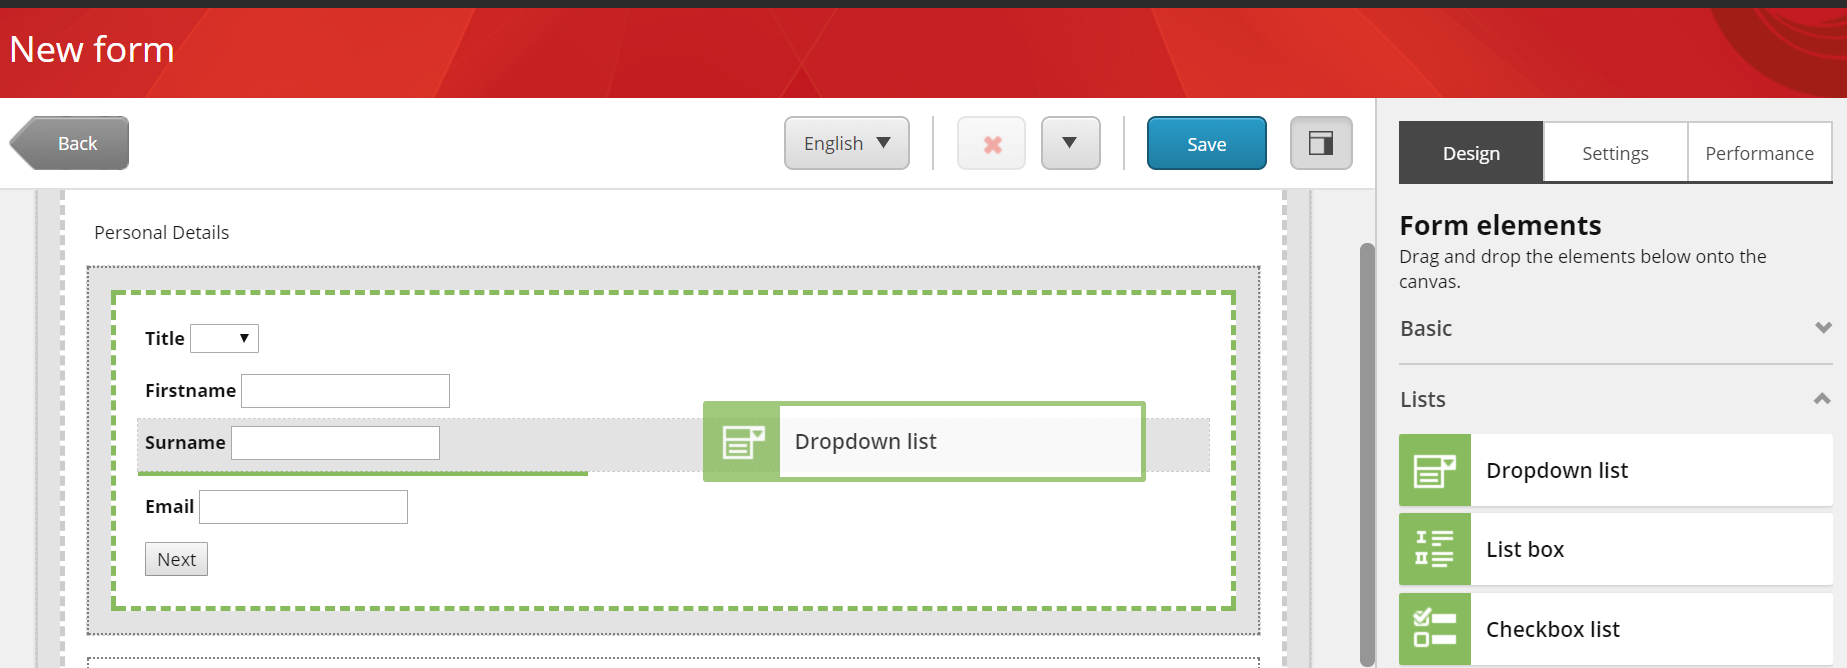
Task: Click the dragged Dropdown list icon on canvas
Action: [x=742, y=442]
